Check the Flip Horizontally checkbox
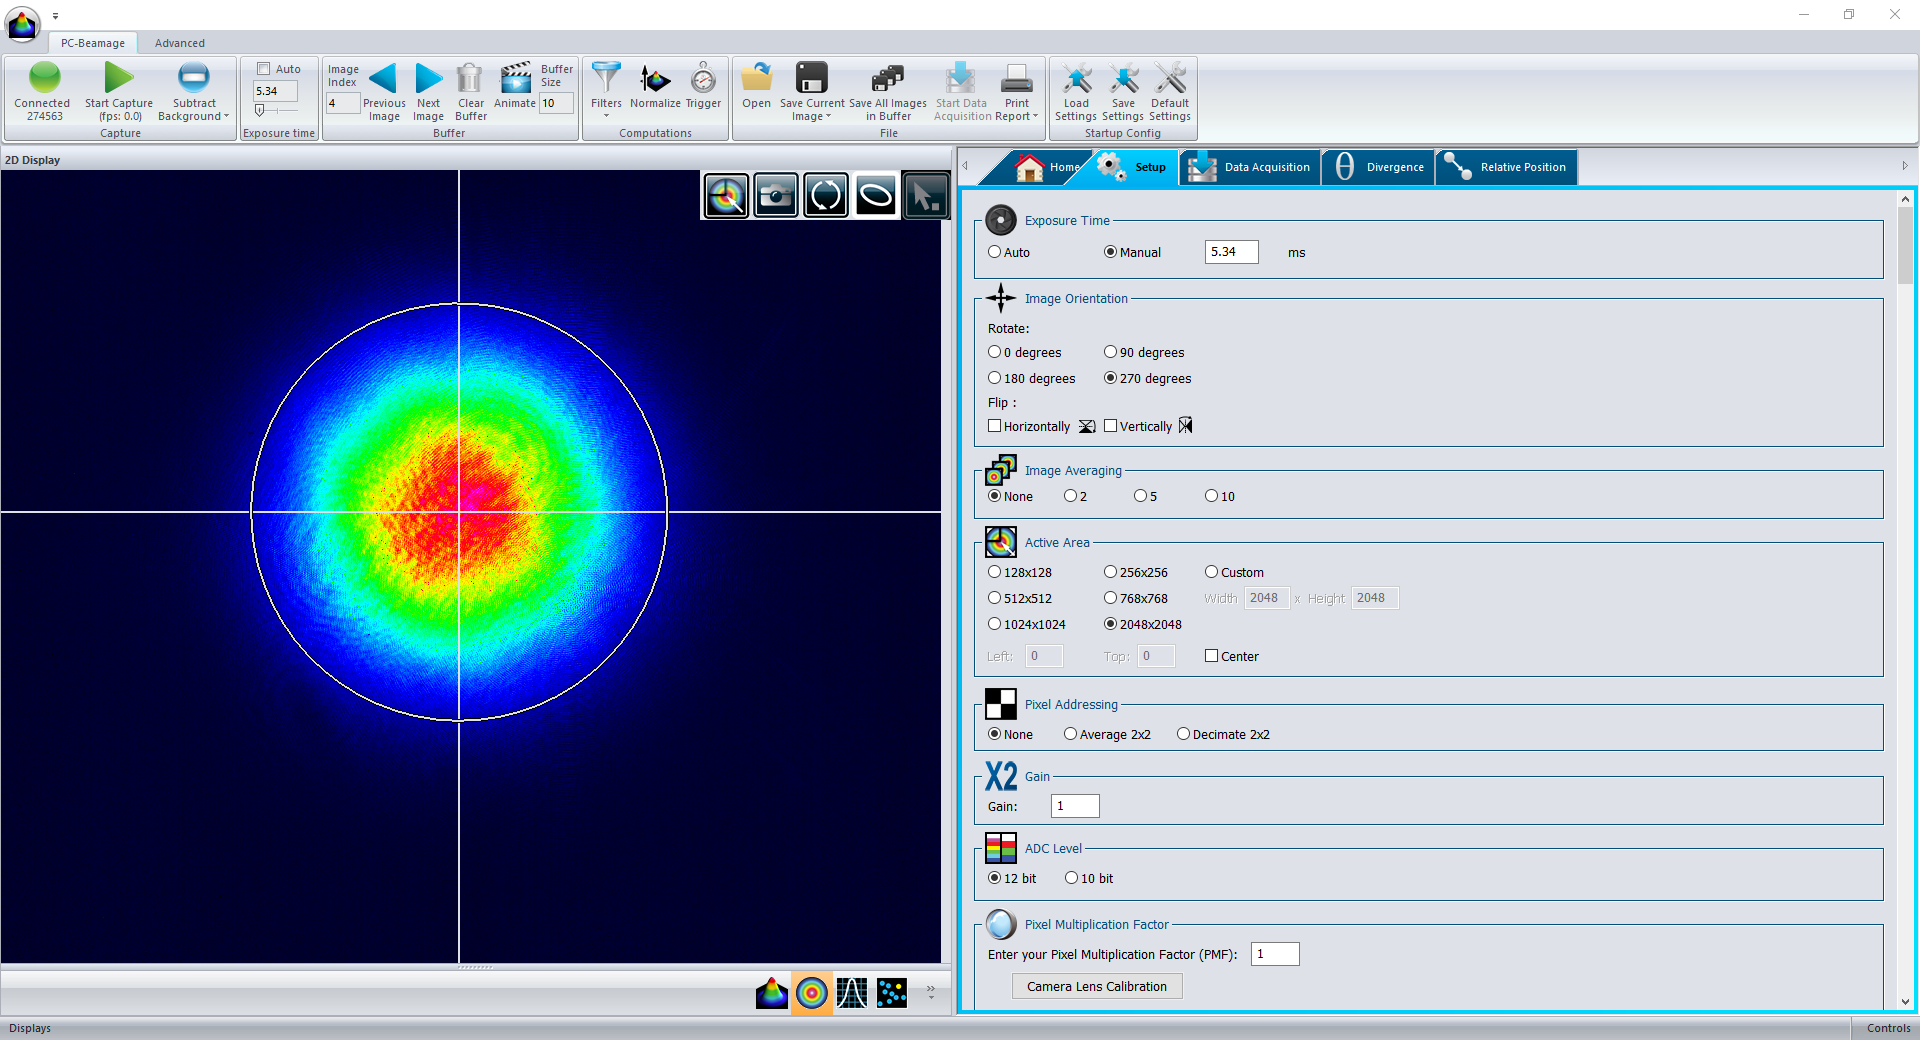Viewport: 1920px width, 1040px height. (x=995, y=426)
